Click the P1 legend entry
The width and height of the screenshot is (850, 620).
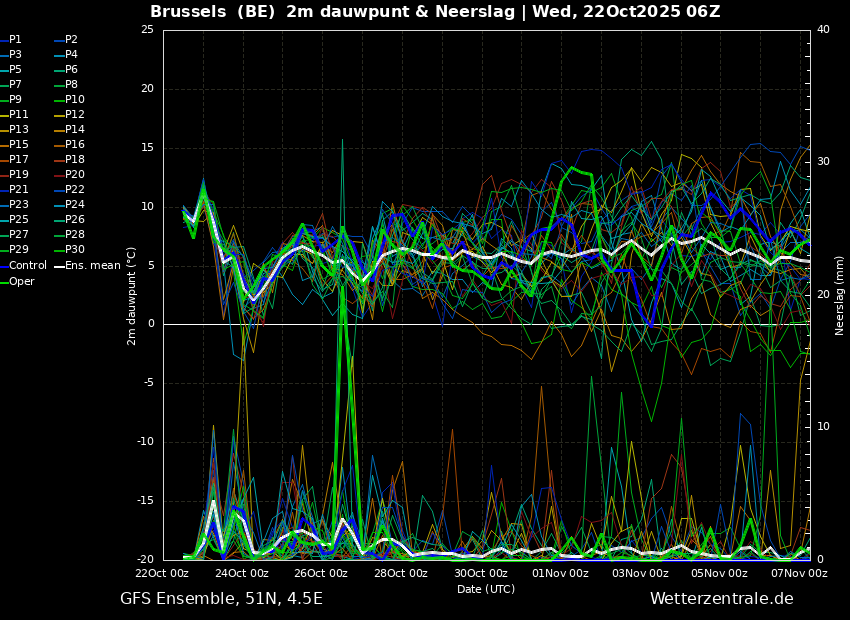tap(15, 40)
